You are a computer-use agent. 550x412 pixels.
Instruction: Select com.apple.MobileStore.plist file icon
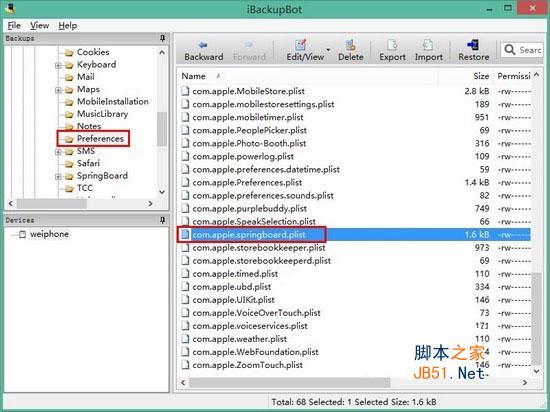pos(185,91)
